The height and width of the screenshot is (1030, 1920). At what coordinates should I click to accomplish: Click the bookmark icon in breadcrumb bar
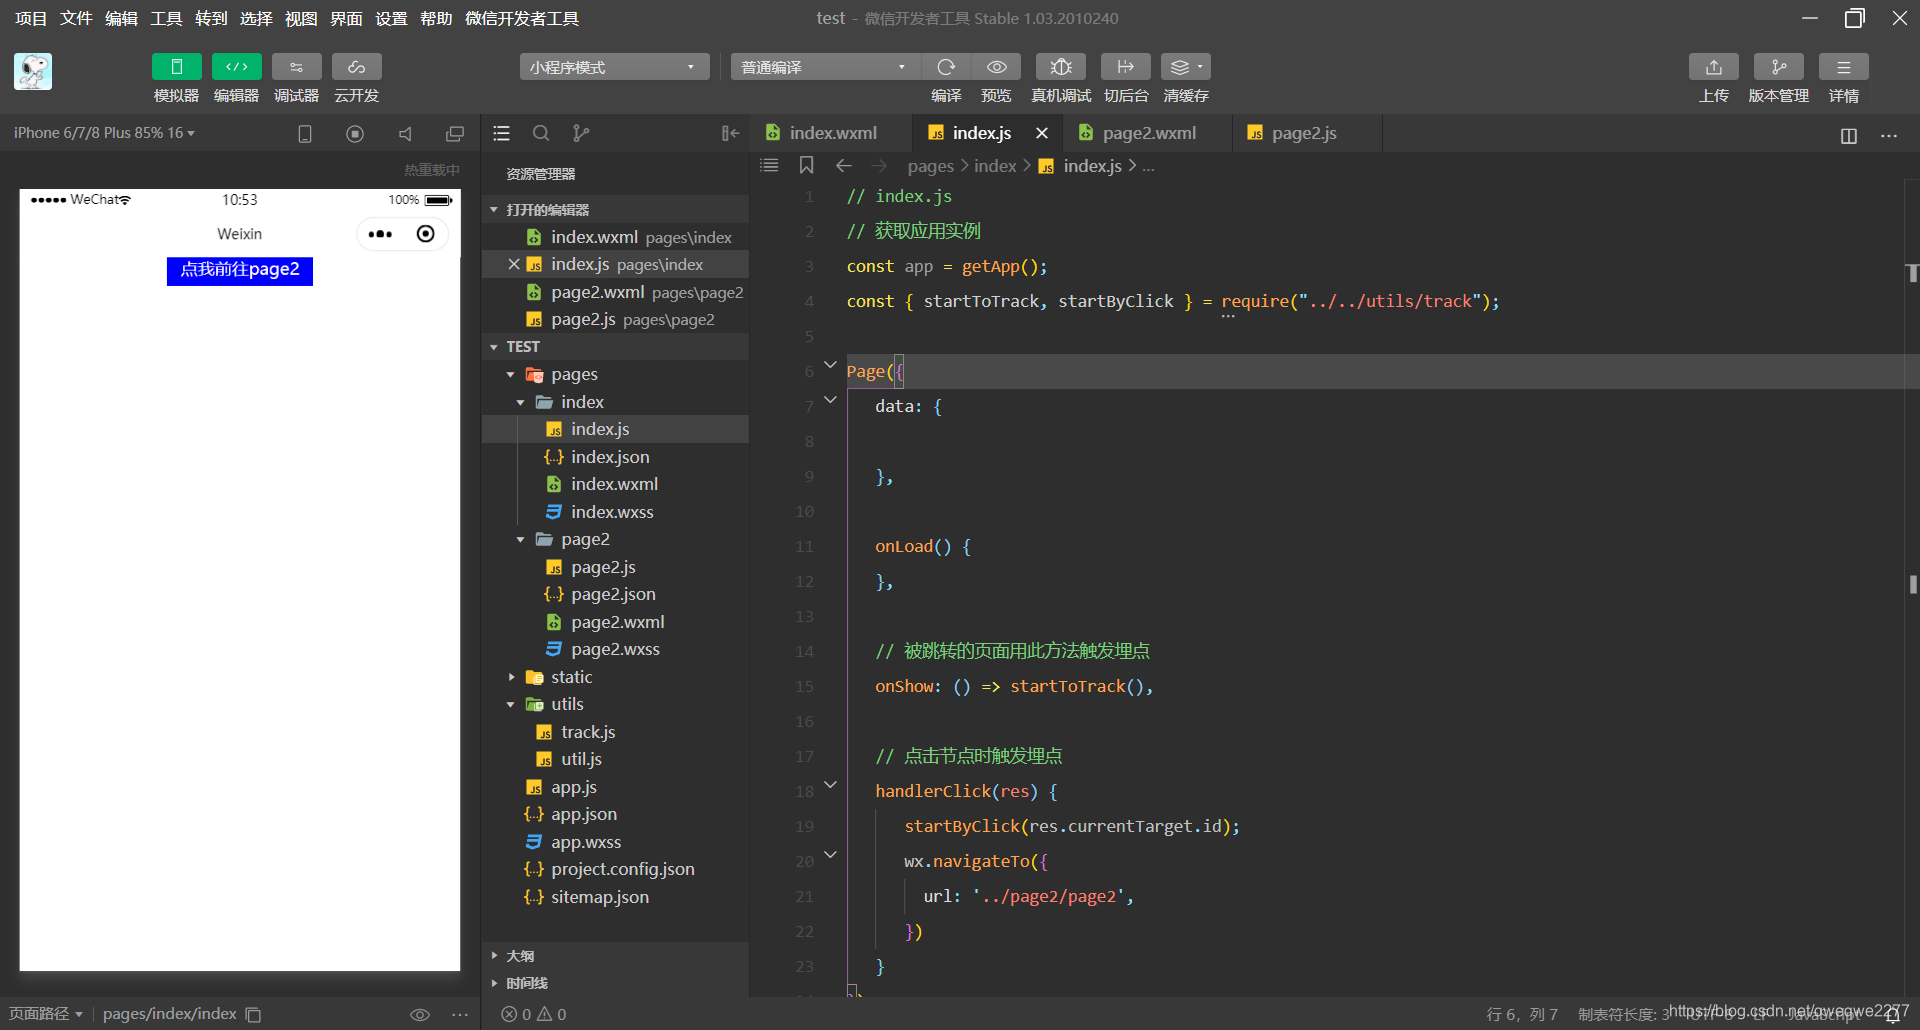click(807, 165)
